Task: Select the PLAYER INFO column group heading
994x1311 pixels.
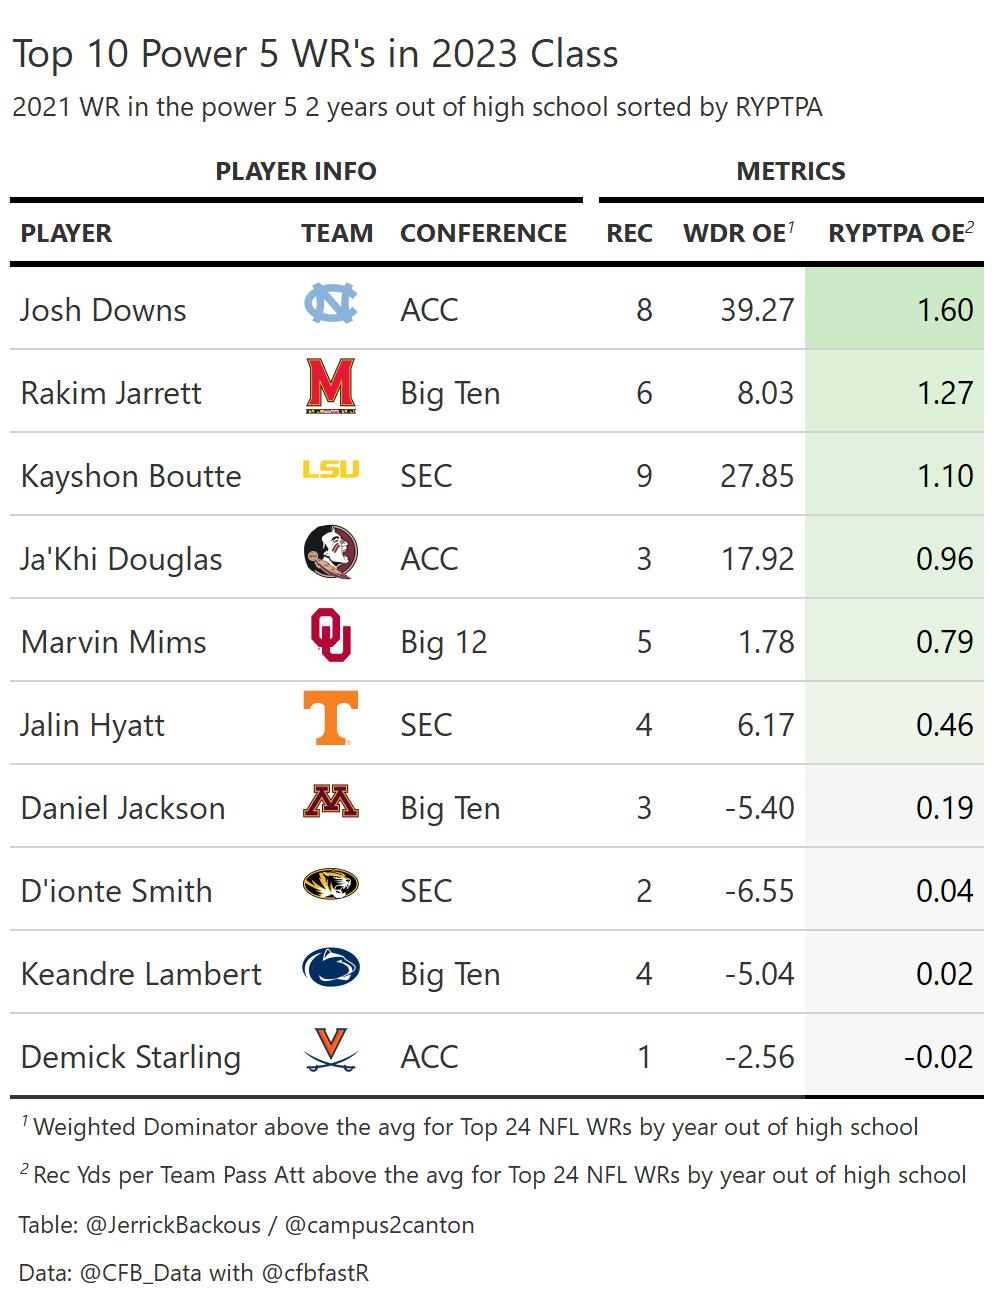Action: pyautogui.click(x=296, y=171)
